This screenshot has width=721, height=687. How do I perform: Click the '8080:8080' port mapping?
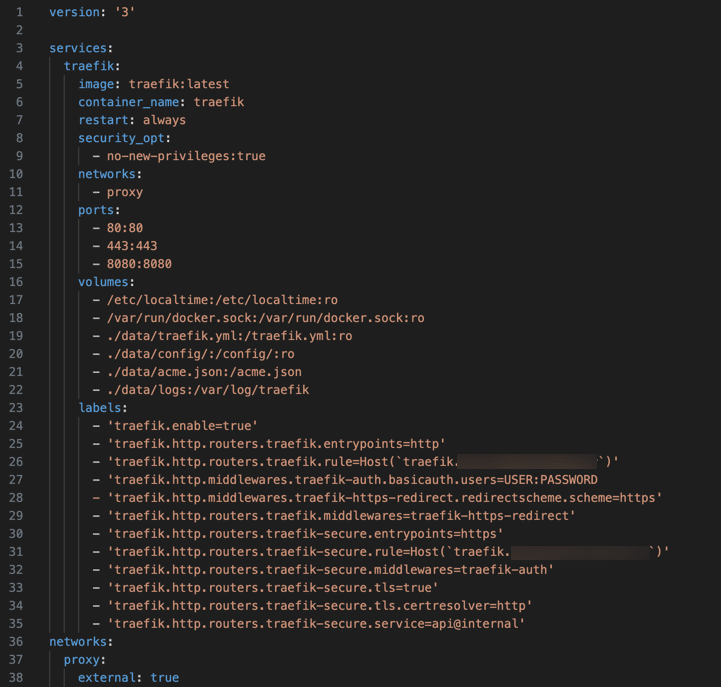(139, 263)
